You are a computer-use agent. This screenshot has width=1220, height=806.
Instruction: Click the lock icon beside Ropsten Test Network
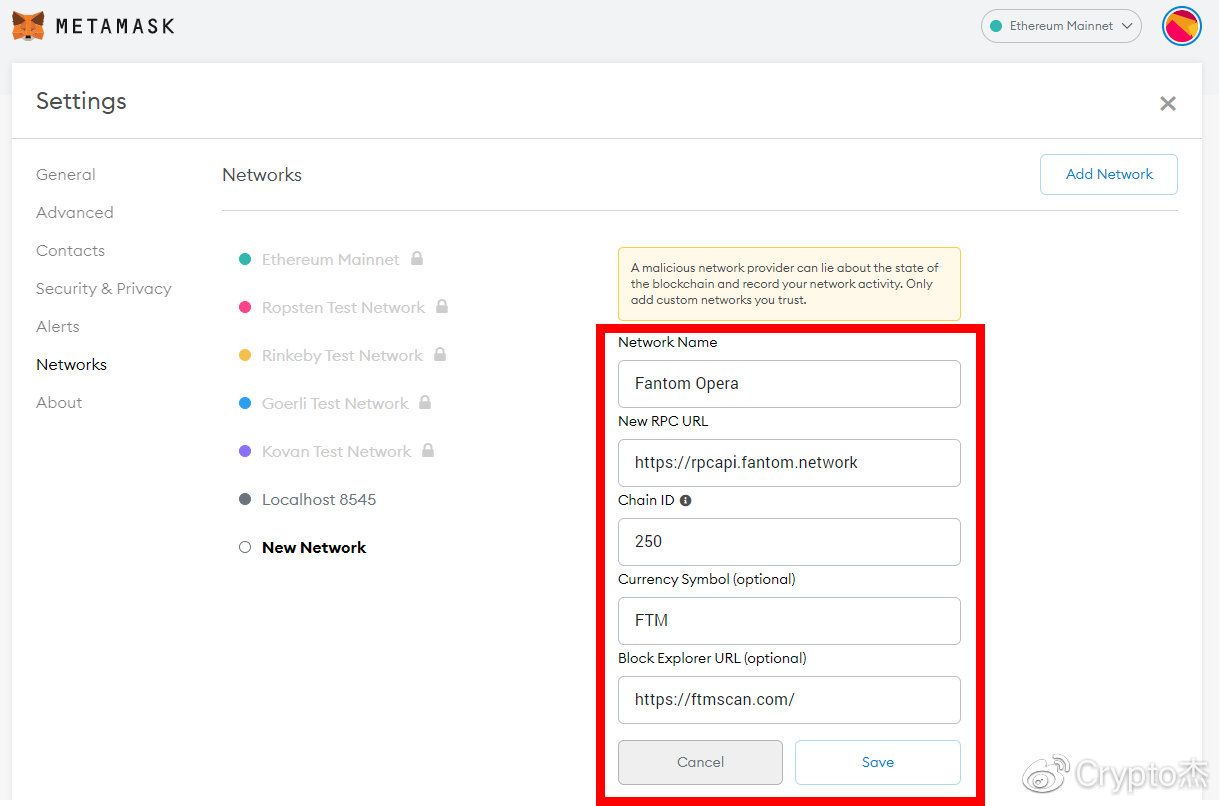(x=442, y=306)
